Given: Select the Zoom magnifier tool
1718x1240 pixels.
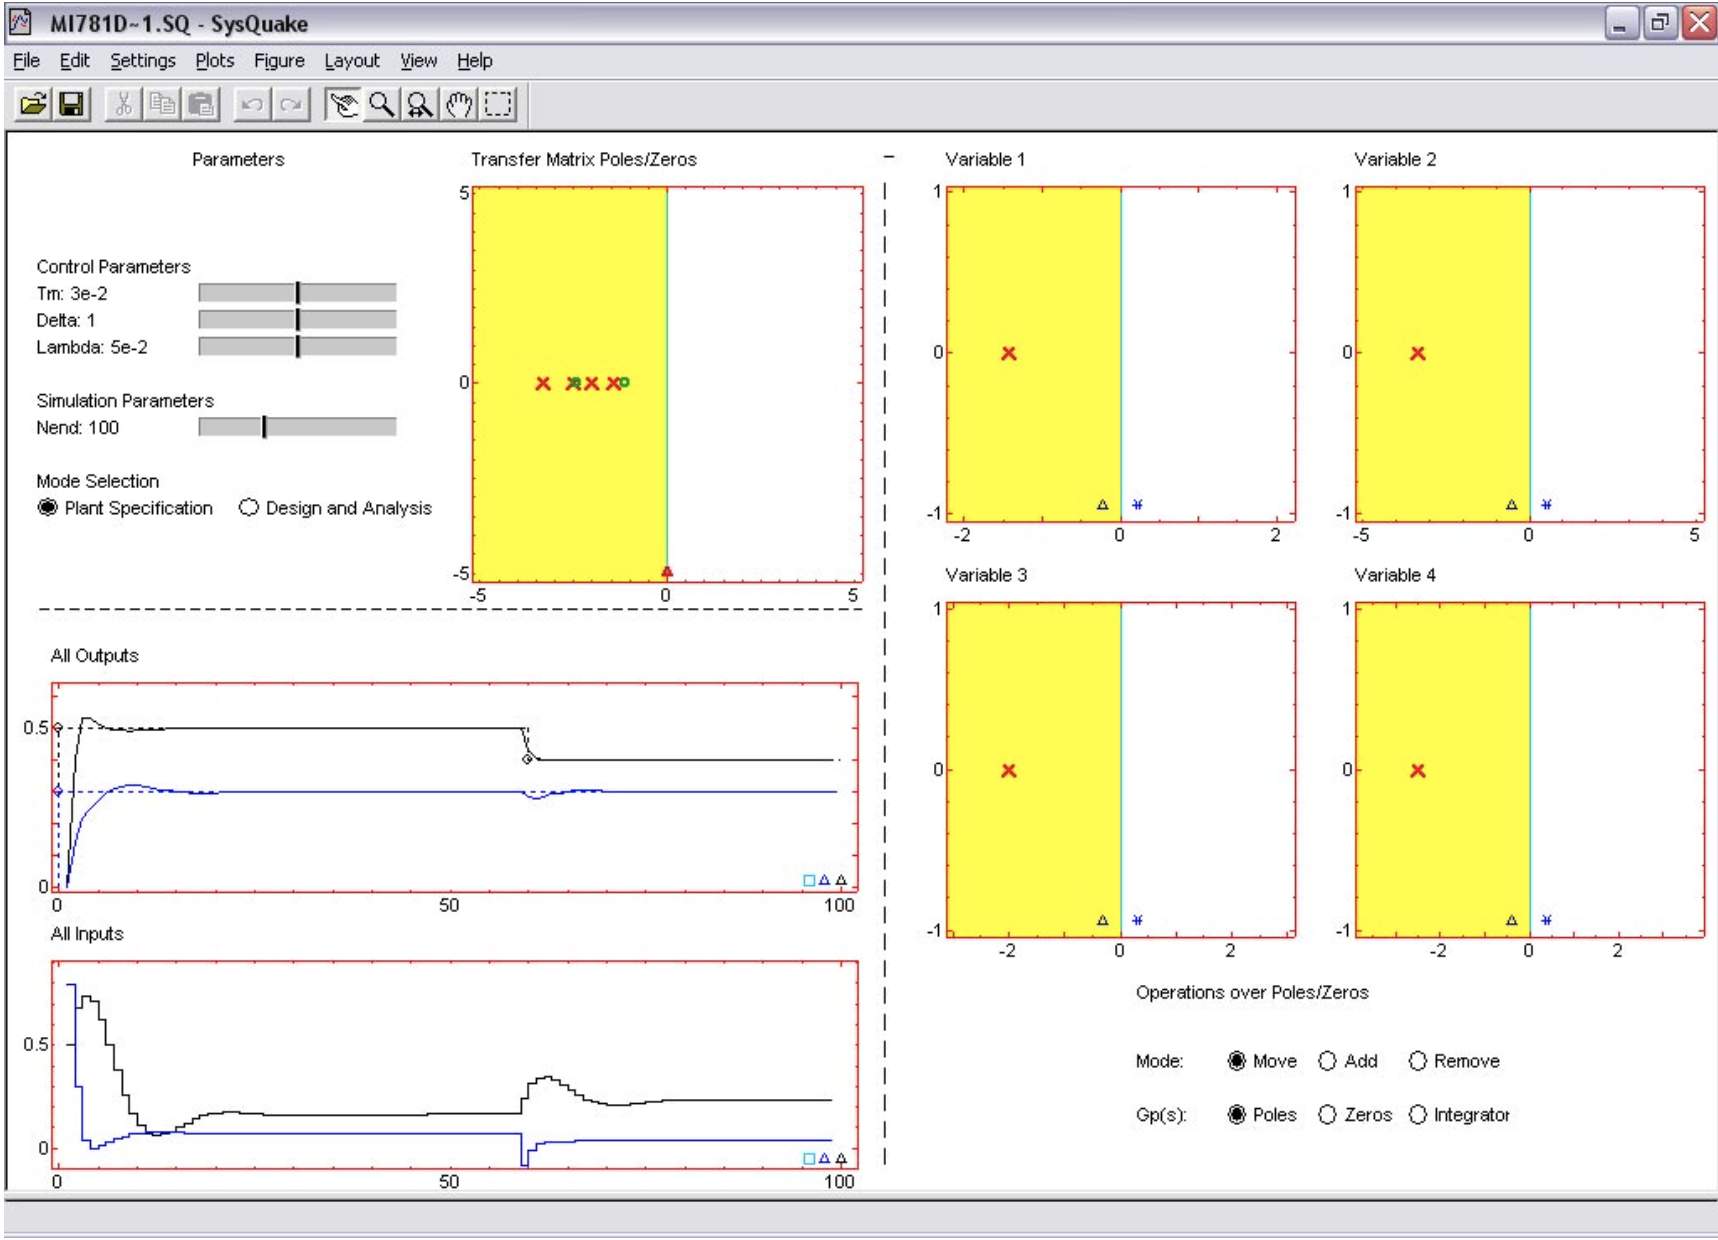Looking at the screenshot, I should point(381,104).
